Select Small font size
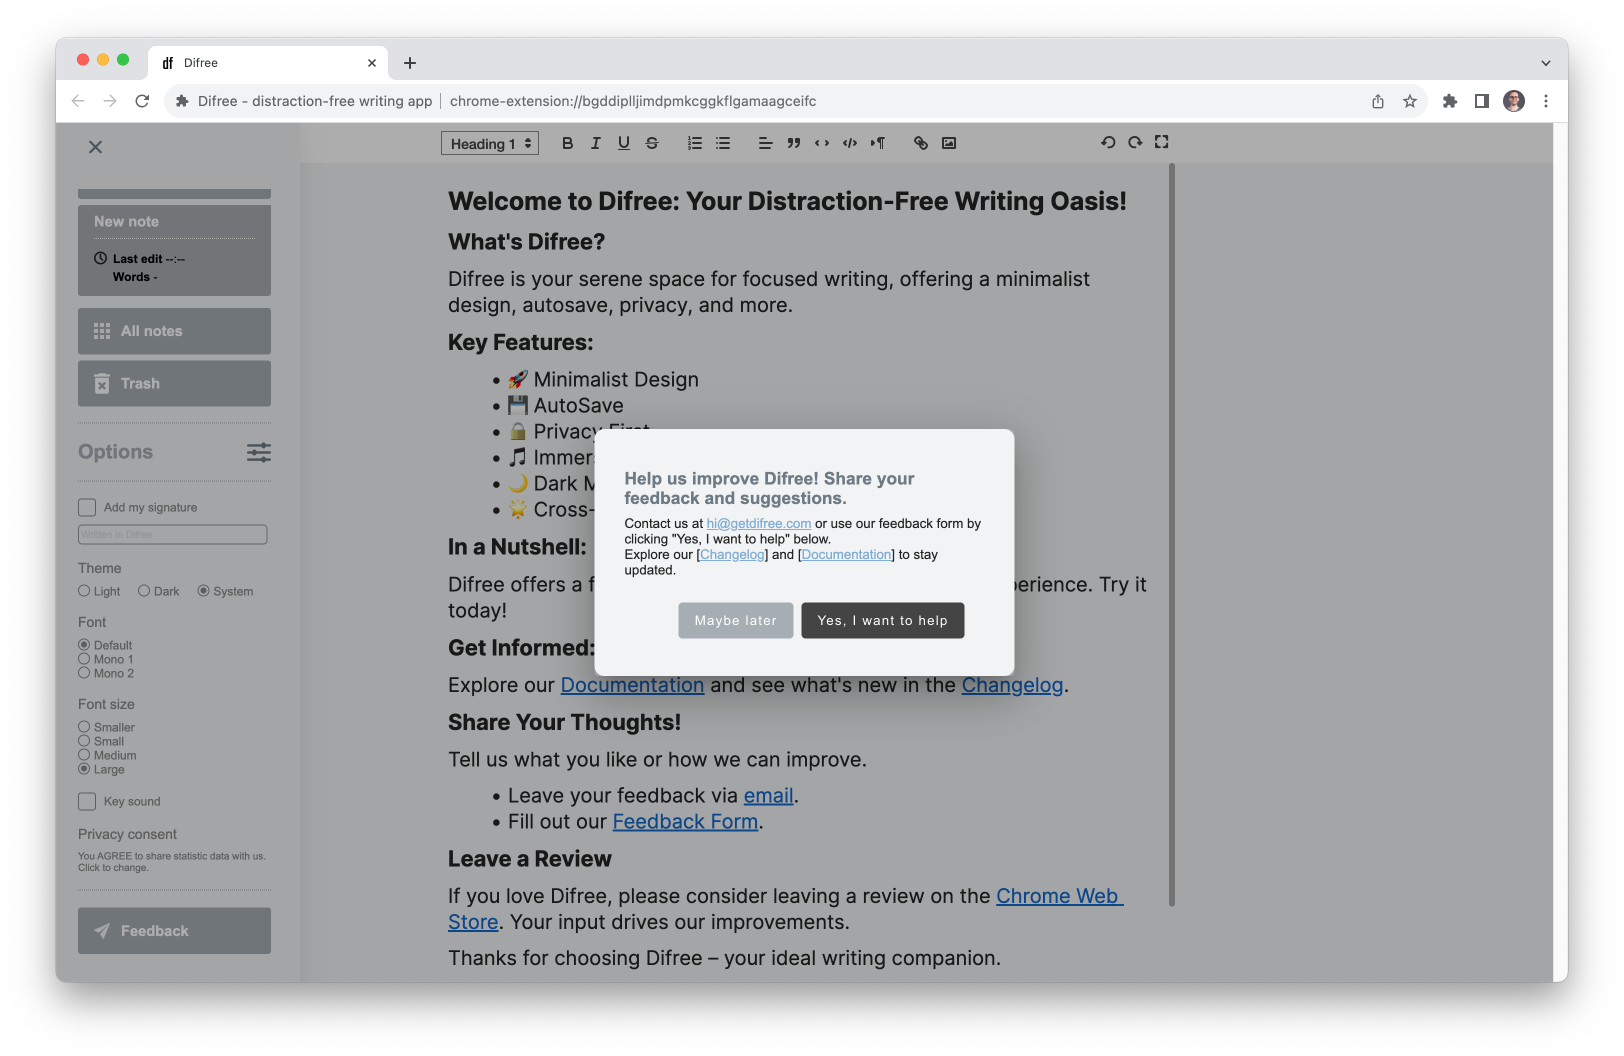The height and width of the screenshot is (1056, 1624). point(84,741)
